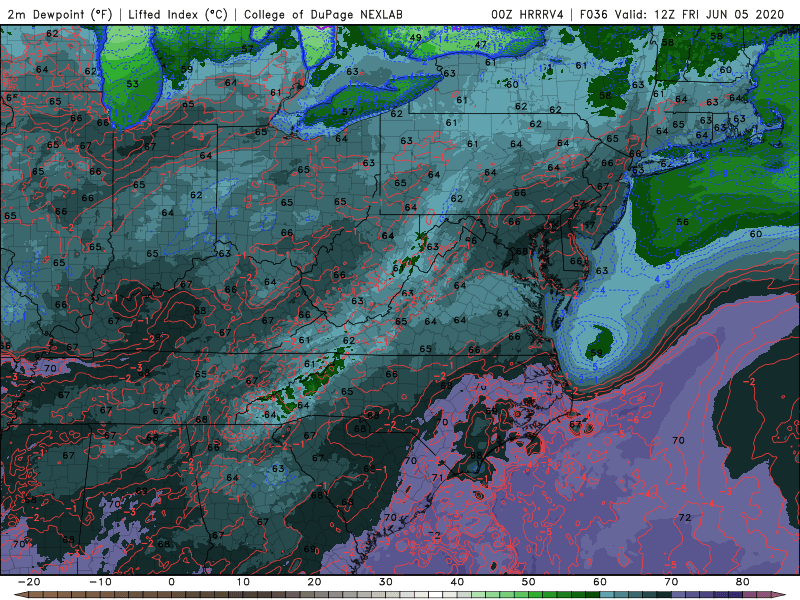Click the 47 dewpoint value on the map

[481, 44]
